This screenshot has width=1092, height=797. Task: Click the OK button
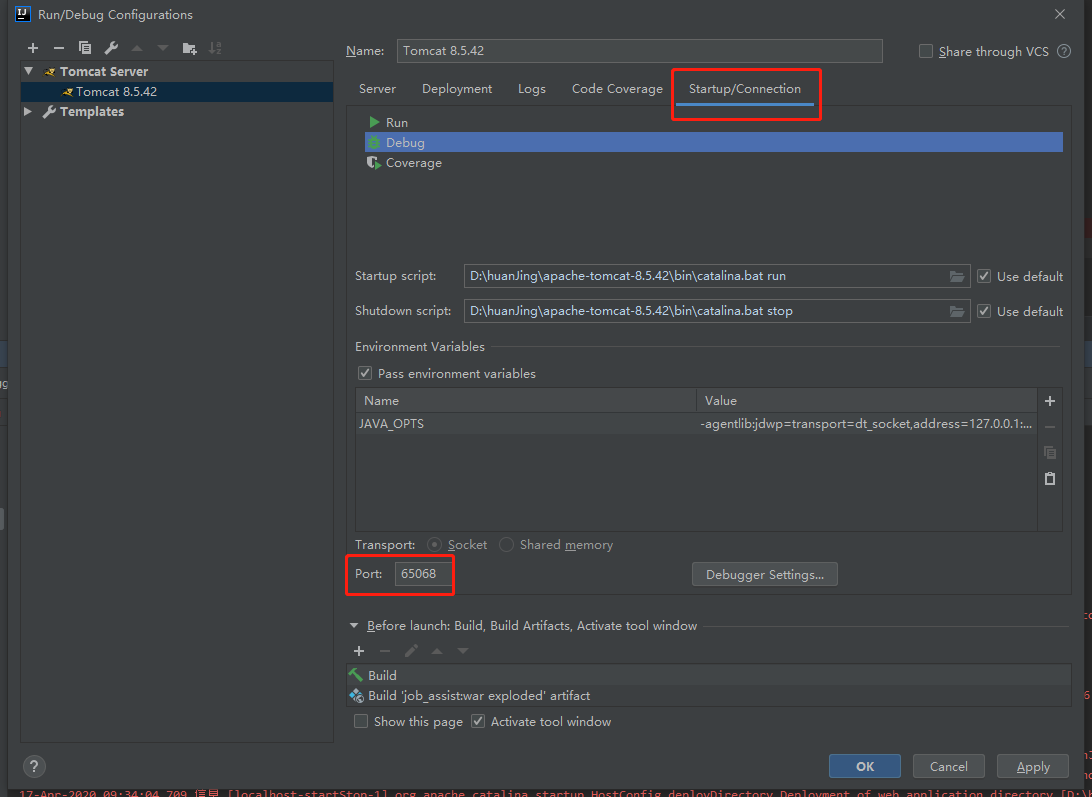865,766
